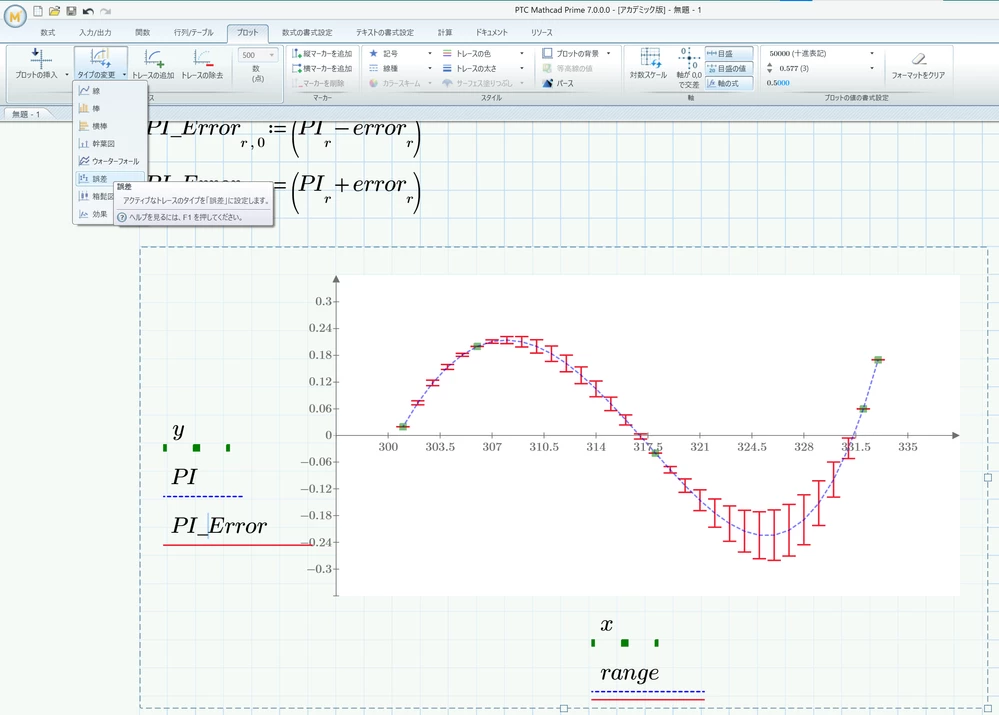Screen dimensions: 999x715
Task: Toggle the 軸の式 axis expressions button
Action: [x=729, y=83]
